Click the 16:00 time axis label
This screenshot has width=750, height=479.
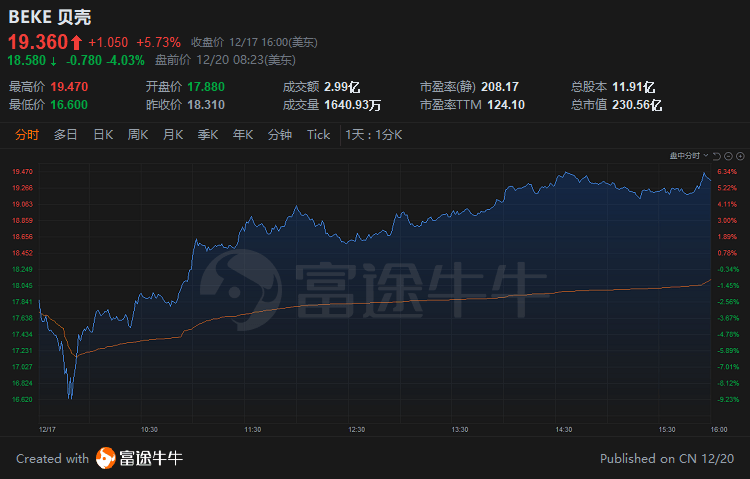click(x=719, y=430)
